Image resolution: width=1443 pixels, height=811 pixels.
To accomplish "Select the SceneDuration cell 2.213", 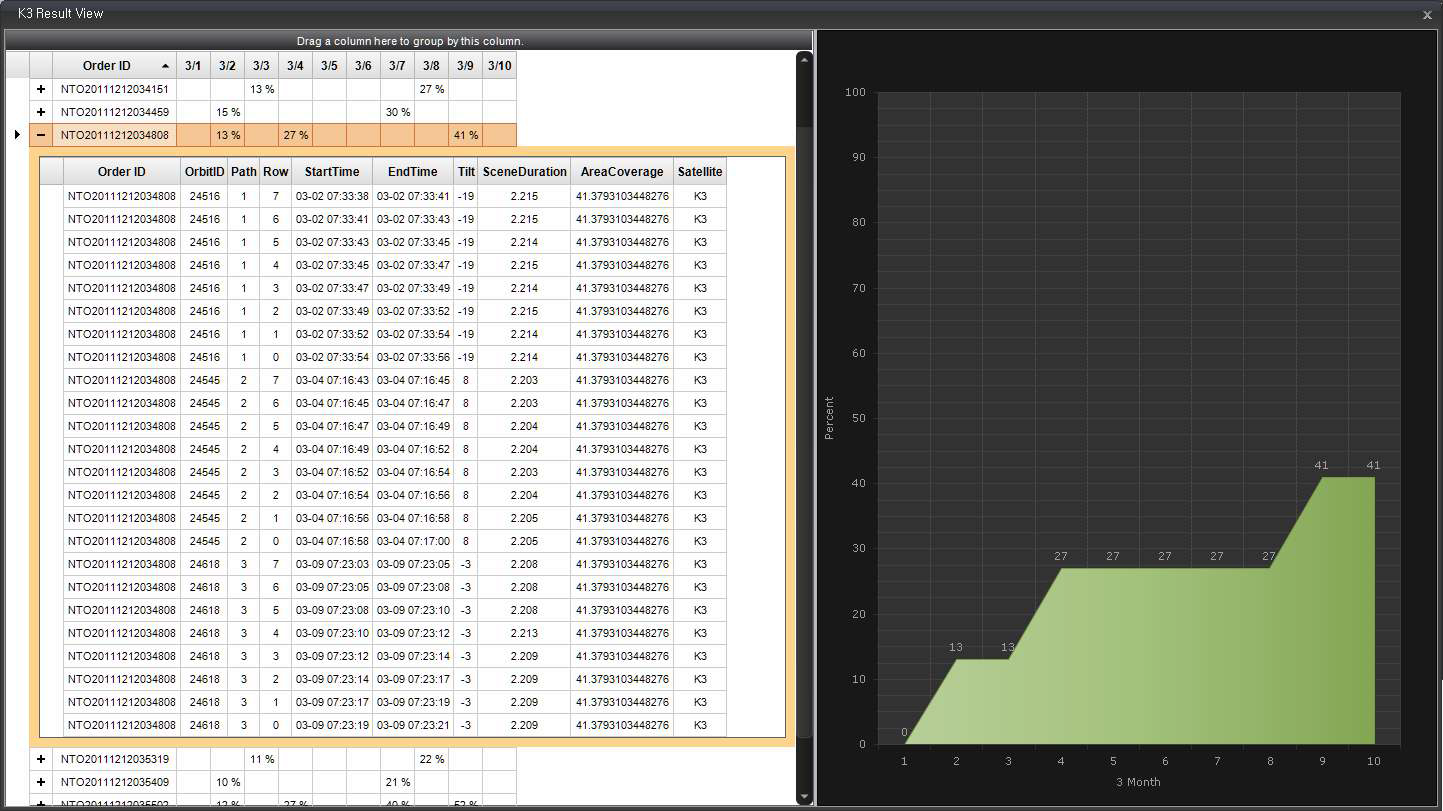I will pyautogui.click(x=525, y=633).
